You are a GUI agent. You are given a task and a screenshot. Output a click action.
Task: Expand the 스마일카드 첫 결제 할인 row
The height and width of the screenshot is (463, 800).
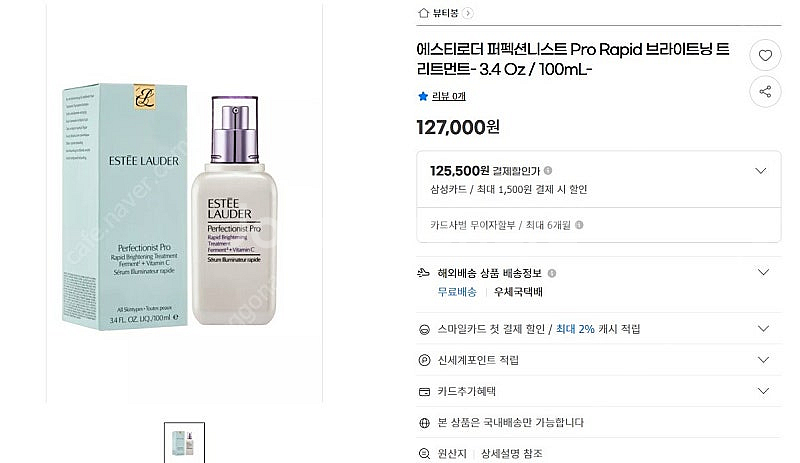(x=763, y=329)
